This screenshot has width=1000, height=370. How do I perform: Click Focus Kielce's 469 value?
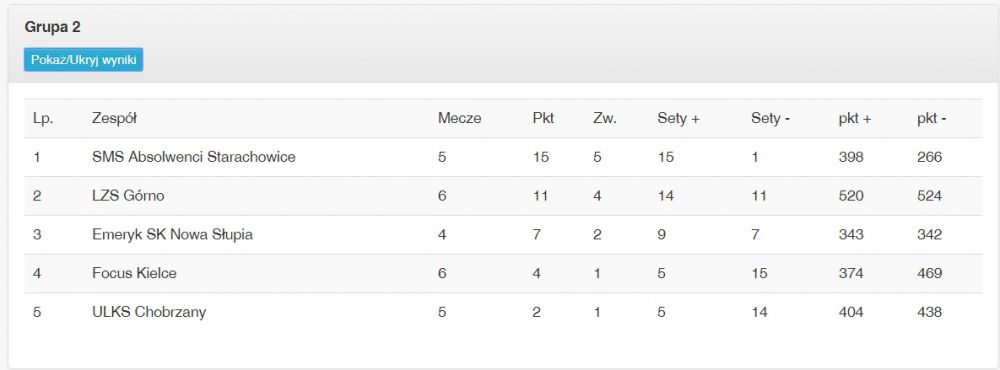point(929,273)
